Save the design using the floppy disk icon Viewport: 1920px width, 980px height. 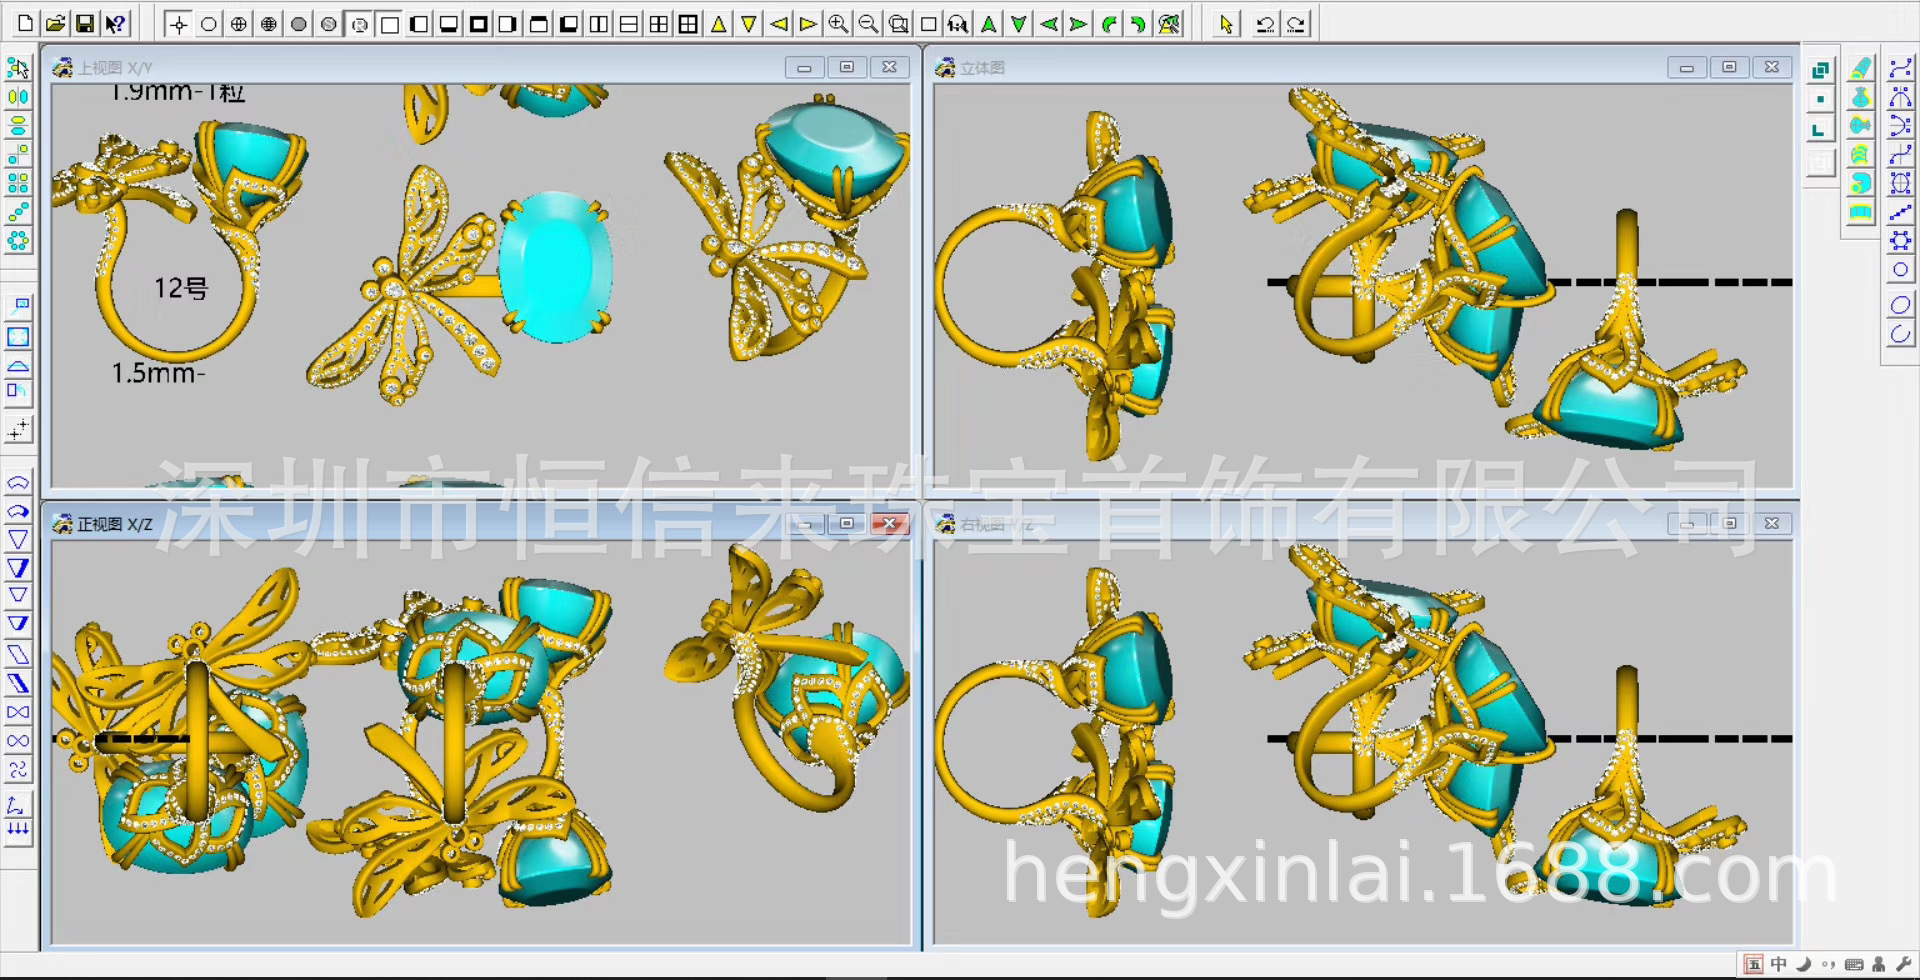coord(85,24)
